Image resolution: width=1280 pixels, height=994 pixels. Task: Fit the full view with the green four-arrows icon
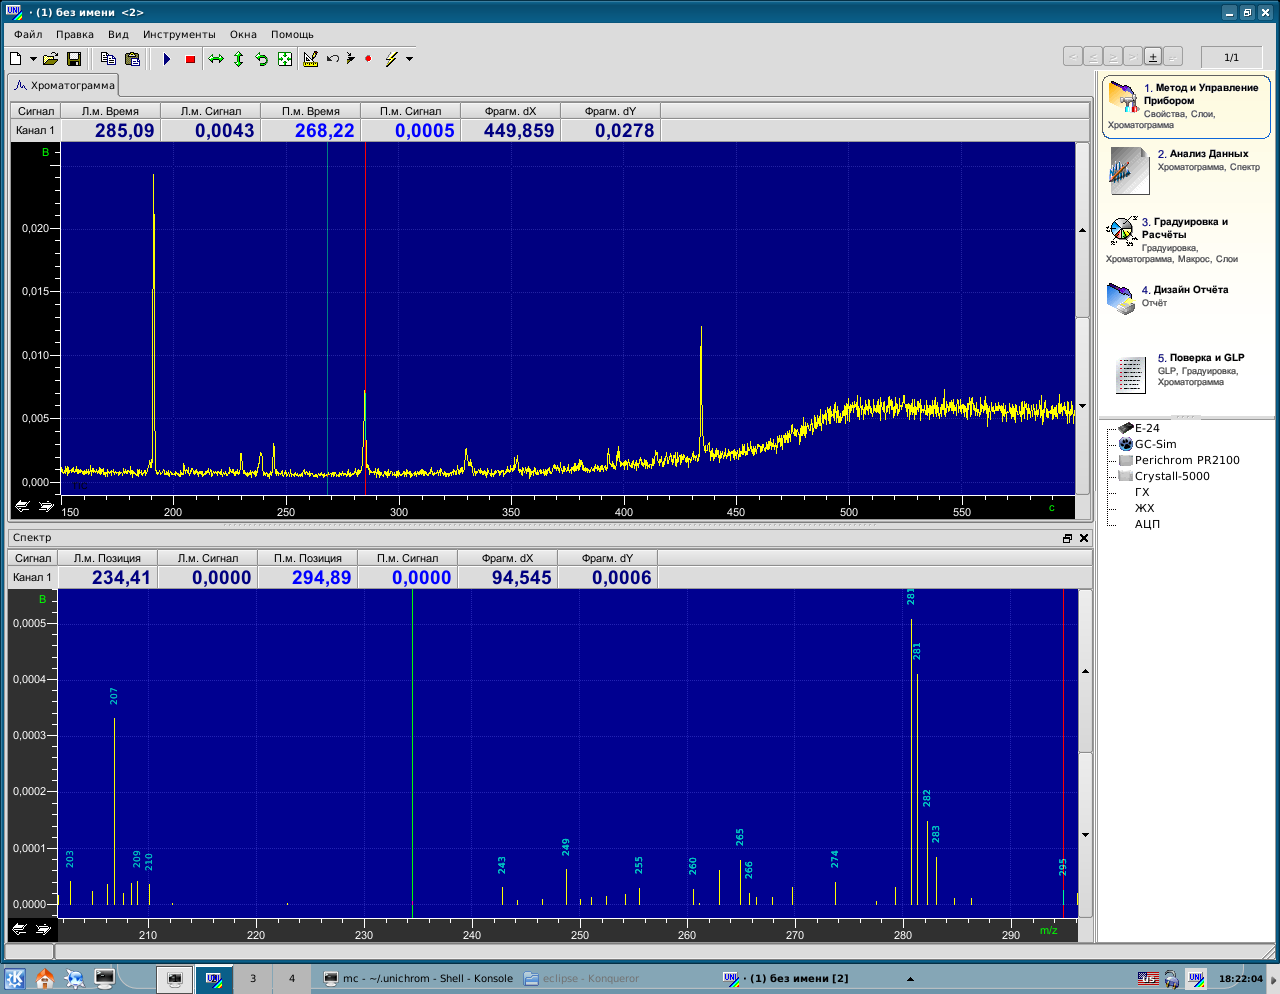(x=285, y=59)
